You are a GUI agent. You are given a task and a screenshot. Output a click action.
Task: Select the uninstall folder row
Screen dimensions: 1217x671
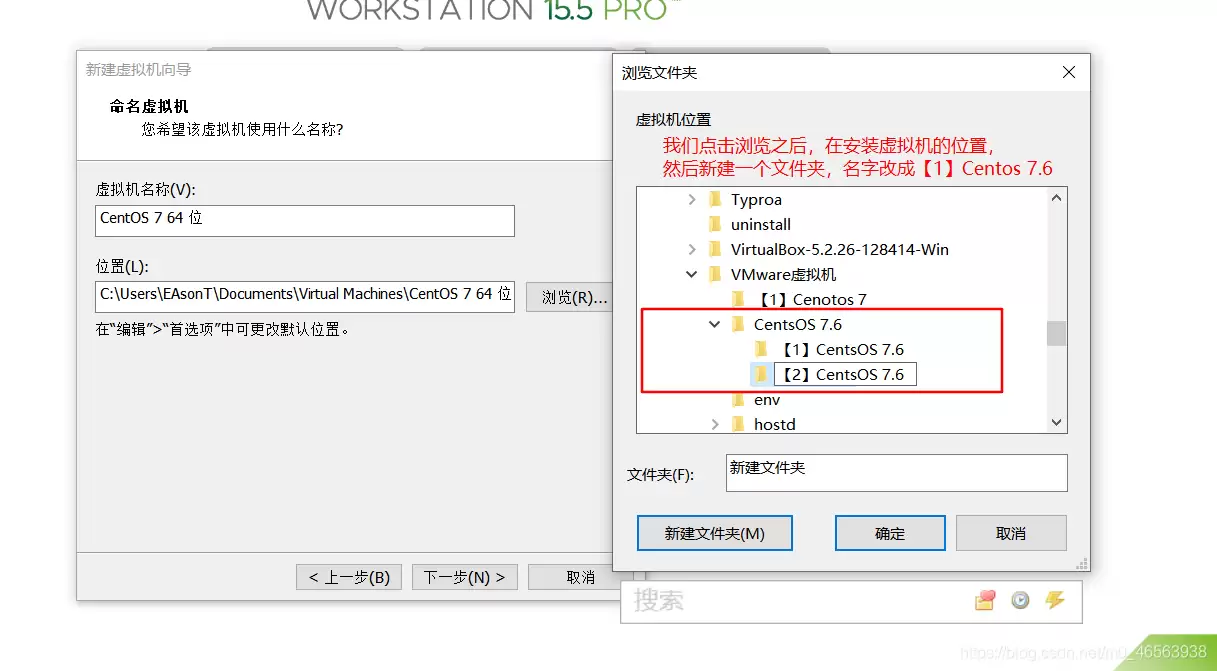click(761, 224)
